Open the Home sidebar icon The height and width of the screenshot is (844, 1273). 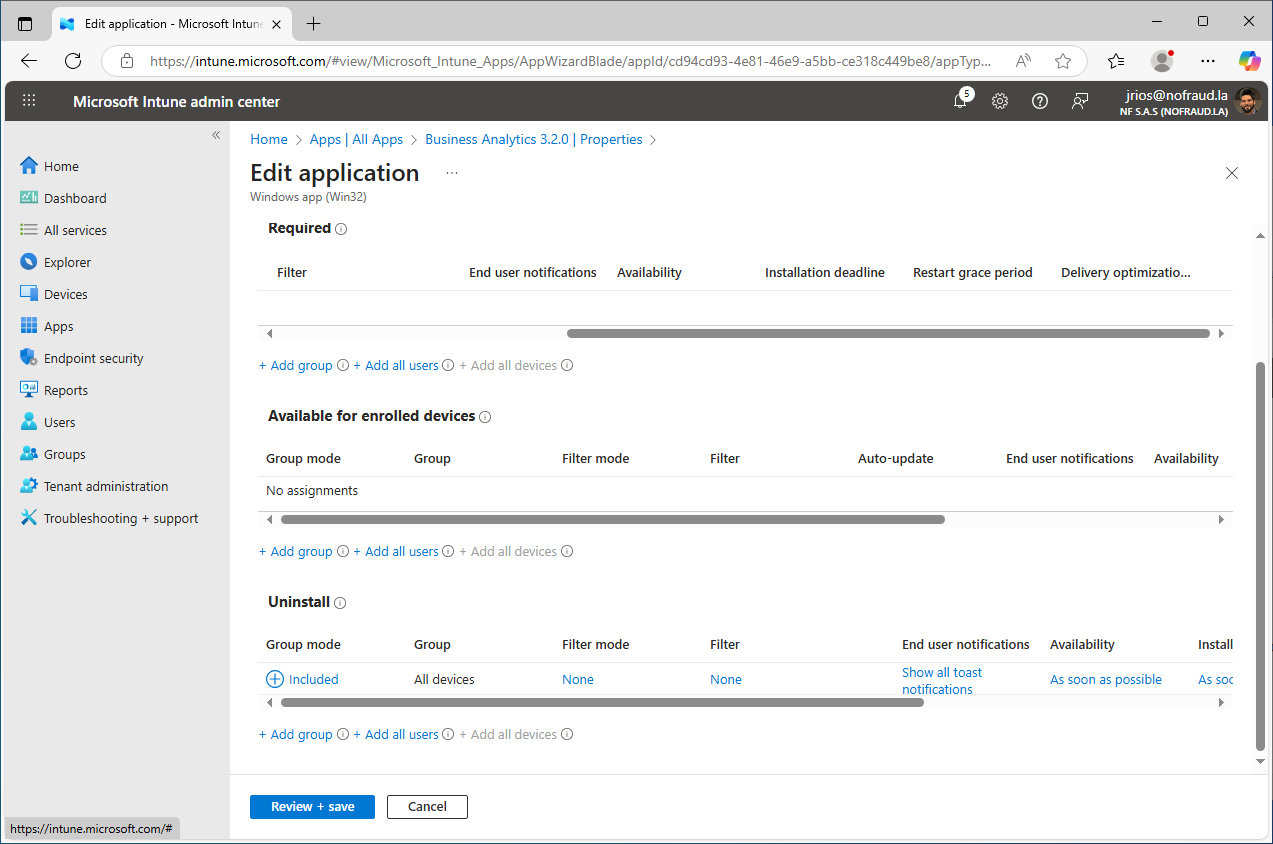[x=29, y=166]
